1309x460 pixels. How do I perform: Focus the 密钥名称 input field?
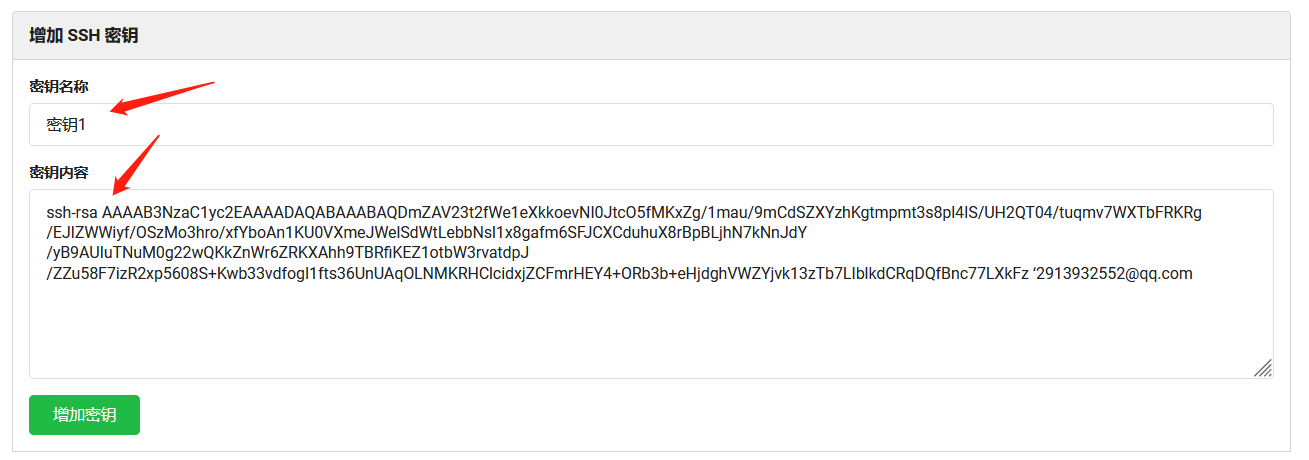(651, 124)
